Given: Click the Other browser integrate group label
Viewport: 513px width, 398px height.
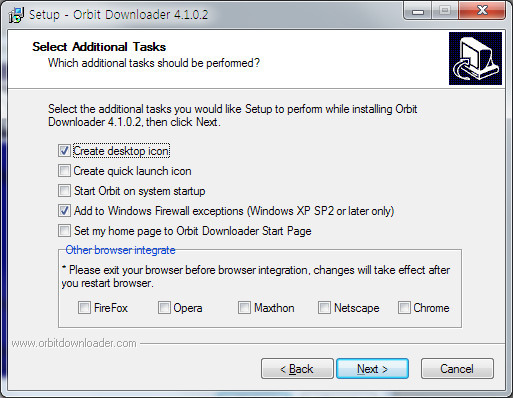Looking at the screenshot, I should (120, 250).
